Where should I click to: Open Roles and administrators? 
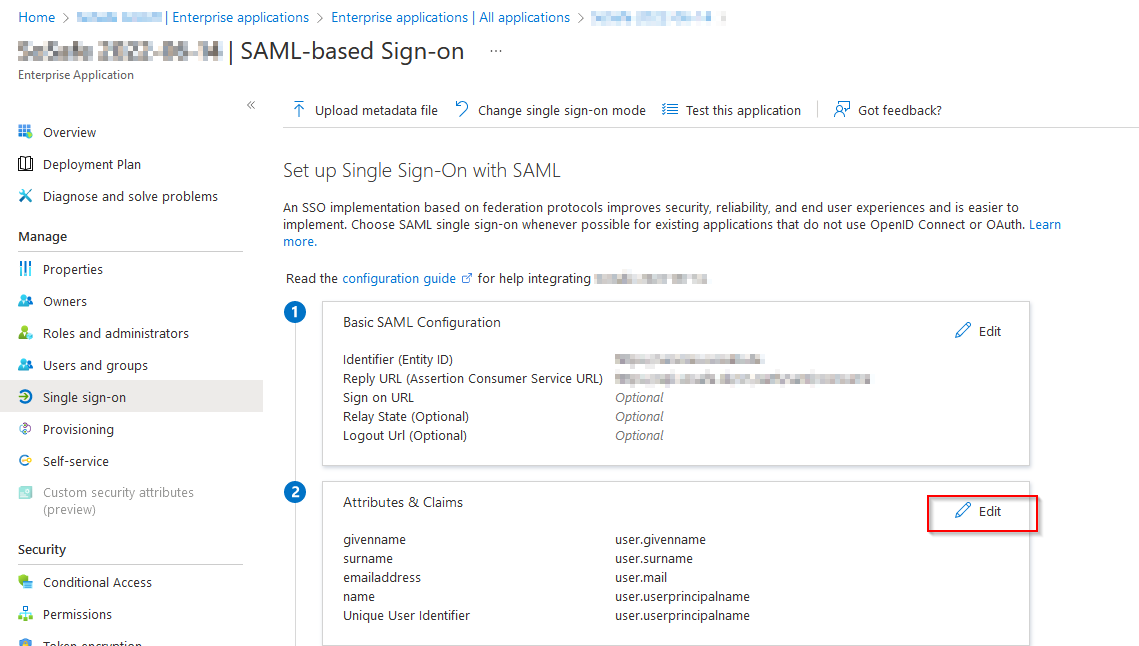tap(115, 333)
